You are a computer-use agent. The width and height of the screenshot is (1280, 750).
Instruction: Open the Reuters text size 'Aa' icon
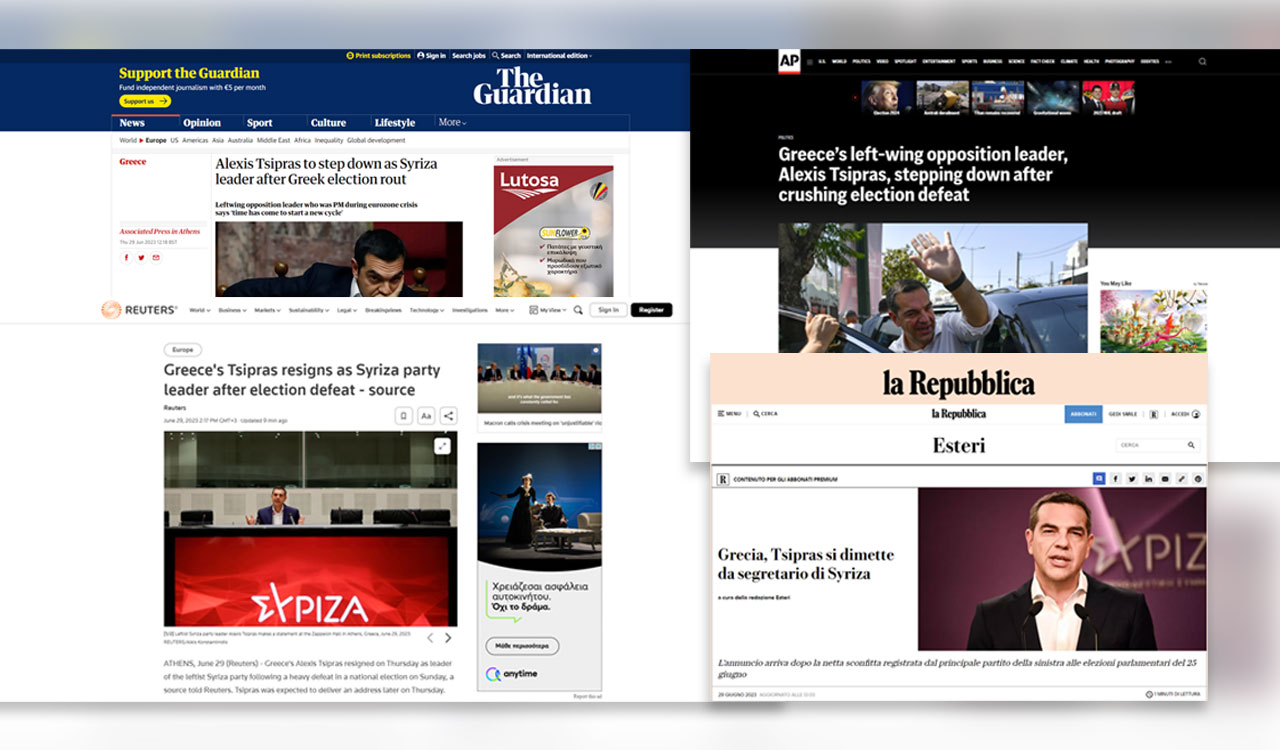(426, 415)
